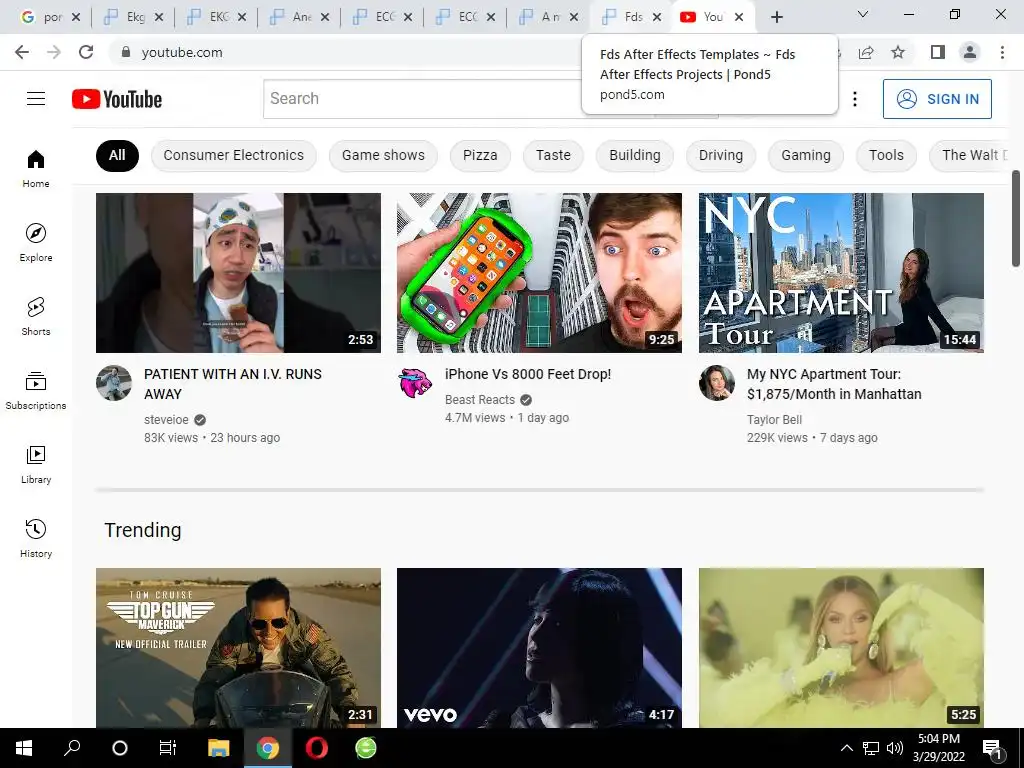
Task: Open the Taylor Bell channel avatar
Action: click(716, 383)
